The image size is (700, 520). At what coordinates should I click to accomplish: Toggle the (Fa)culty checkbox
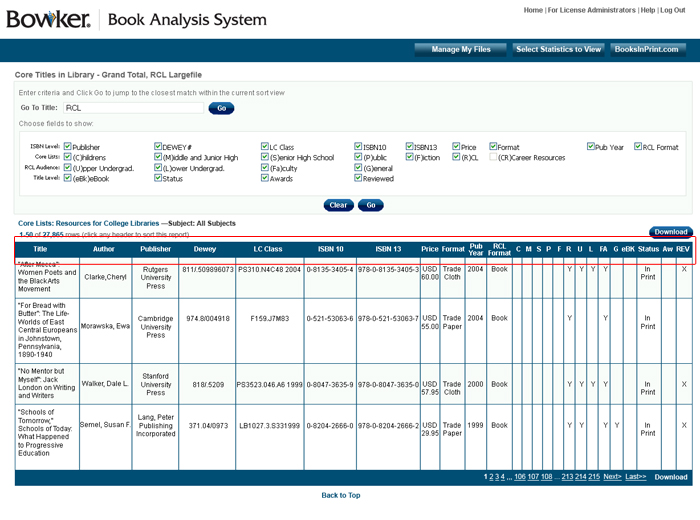tap(265, 168)
